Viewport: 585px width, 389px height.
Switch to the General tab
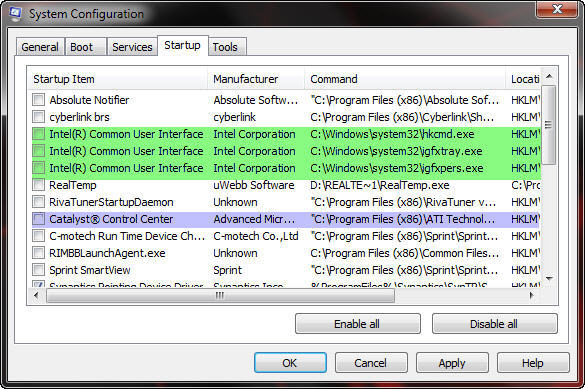coord(40,47)
